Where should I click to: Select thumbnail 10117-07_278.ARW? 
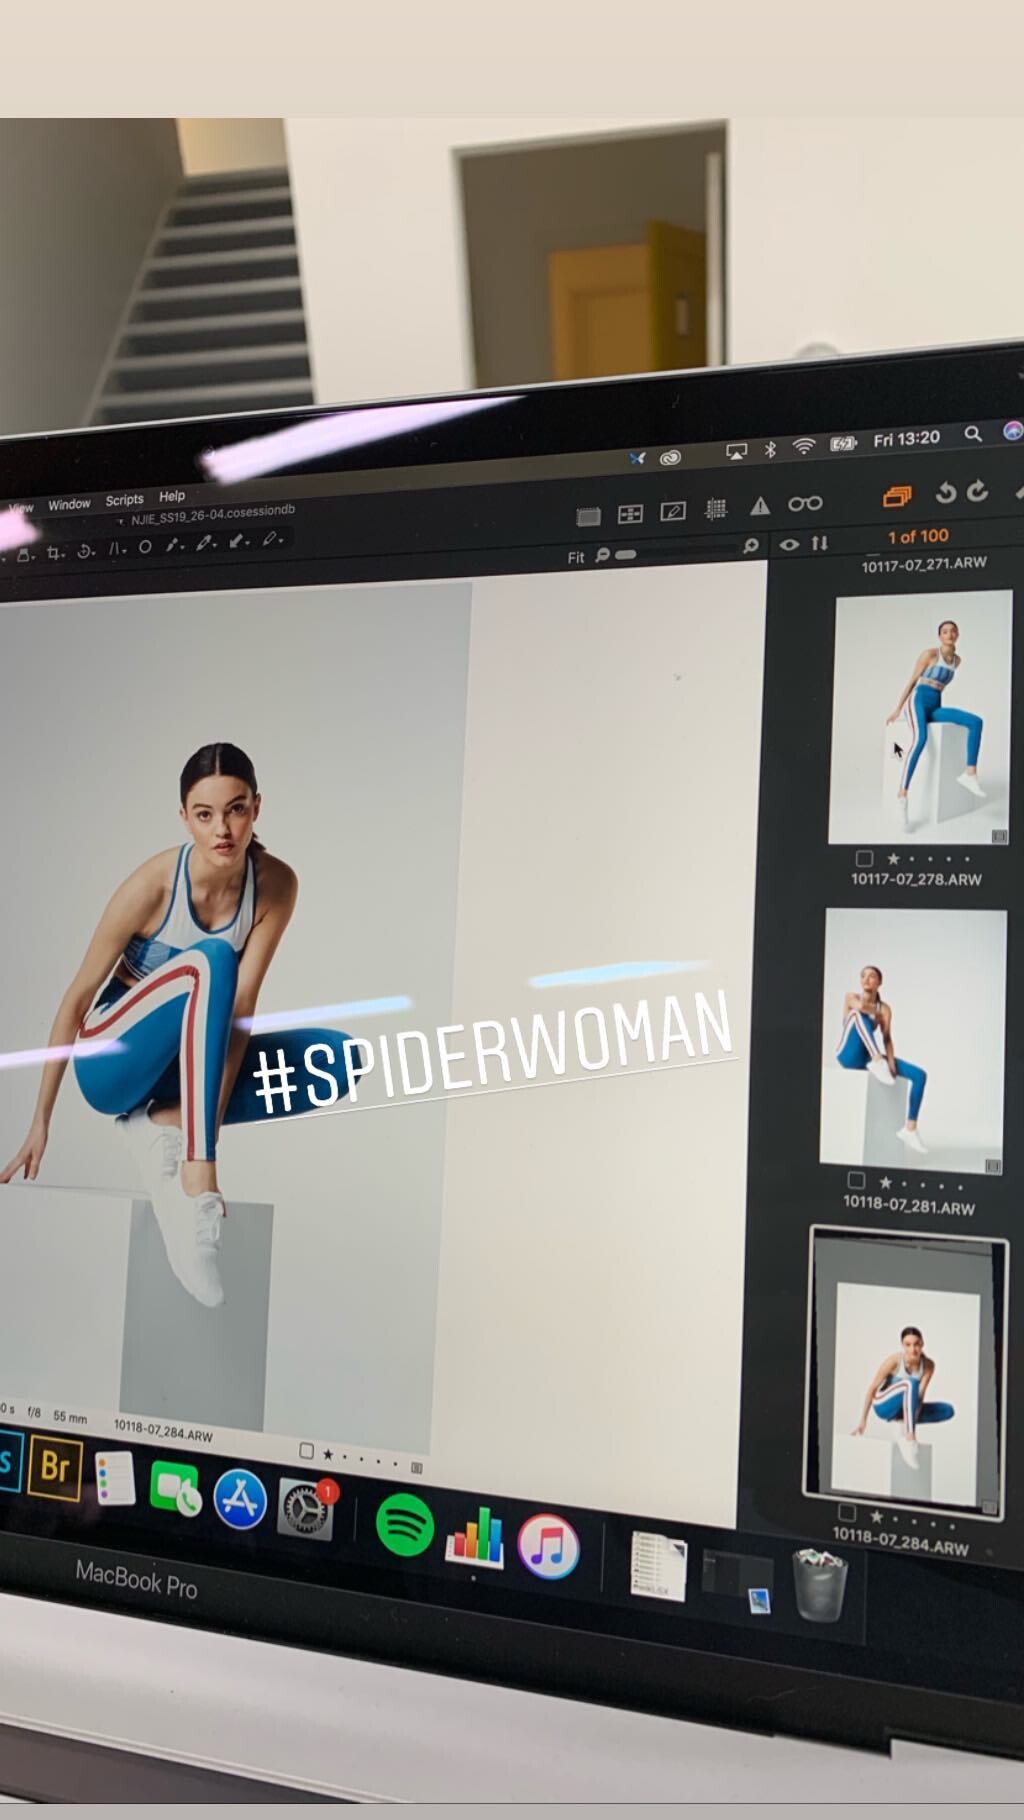(x=921, y=717)
